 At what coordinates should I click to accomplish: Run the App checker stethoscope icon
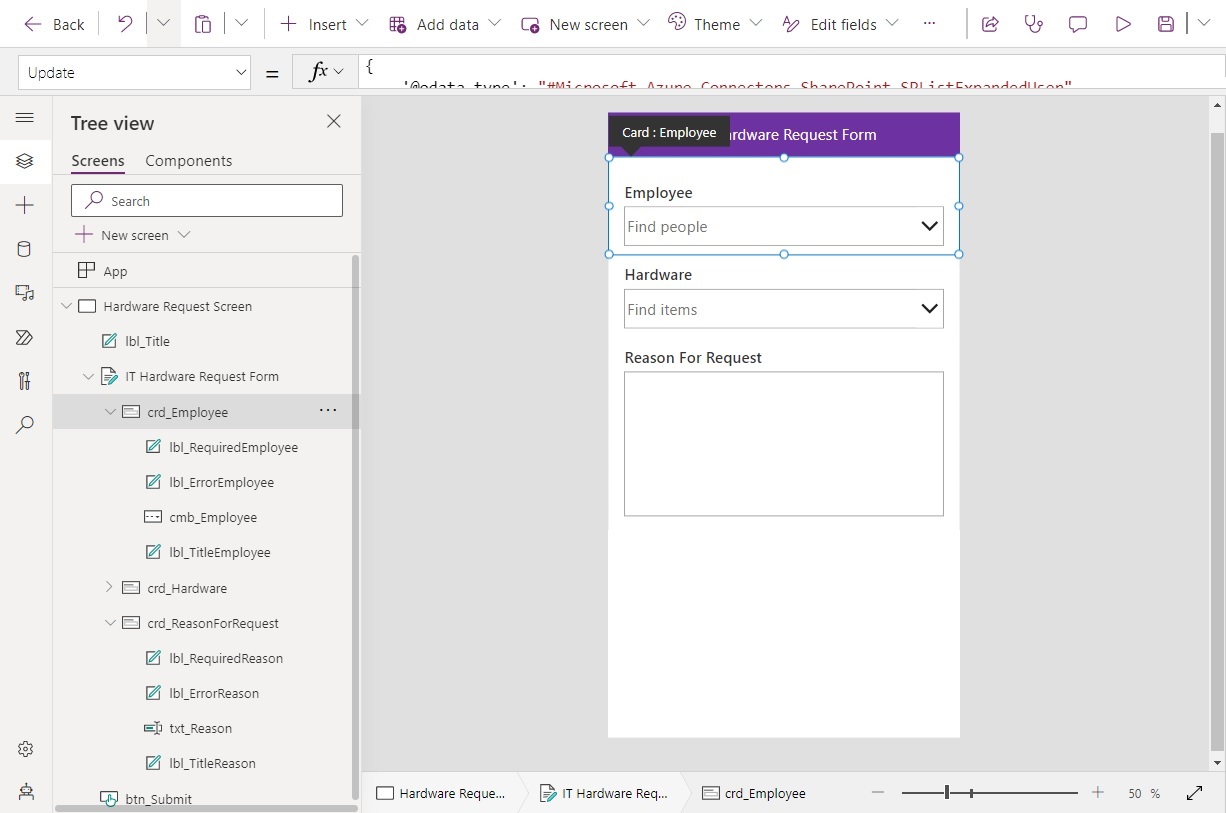(x=1033, y=23)
